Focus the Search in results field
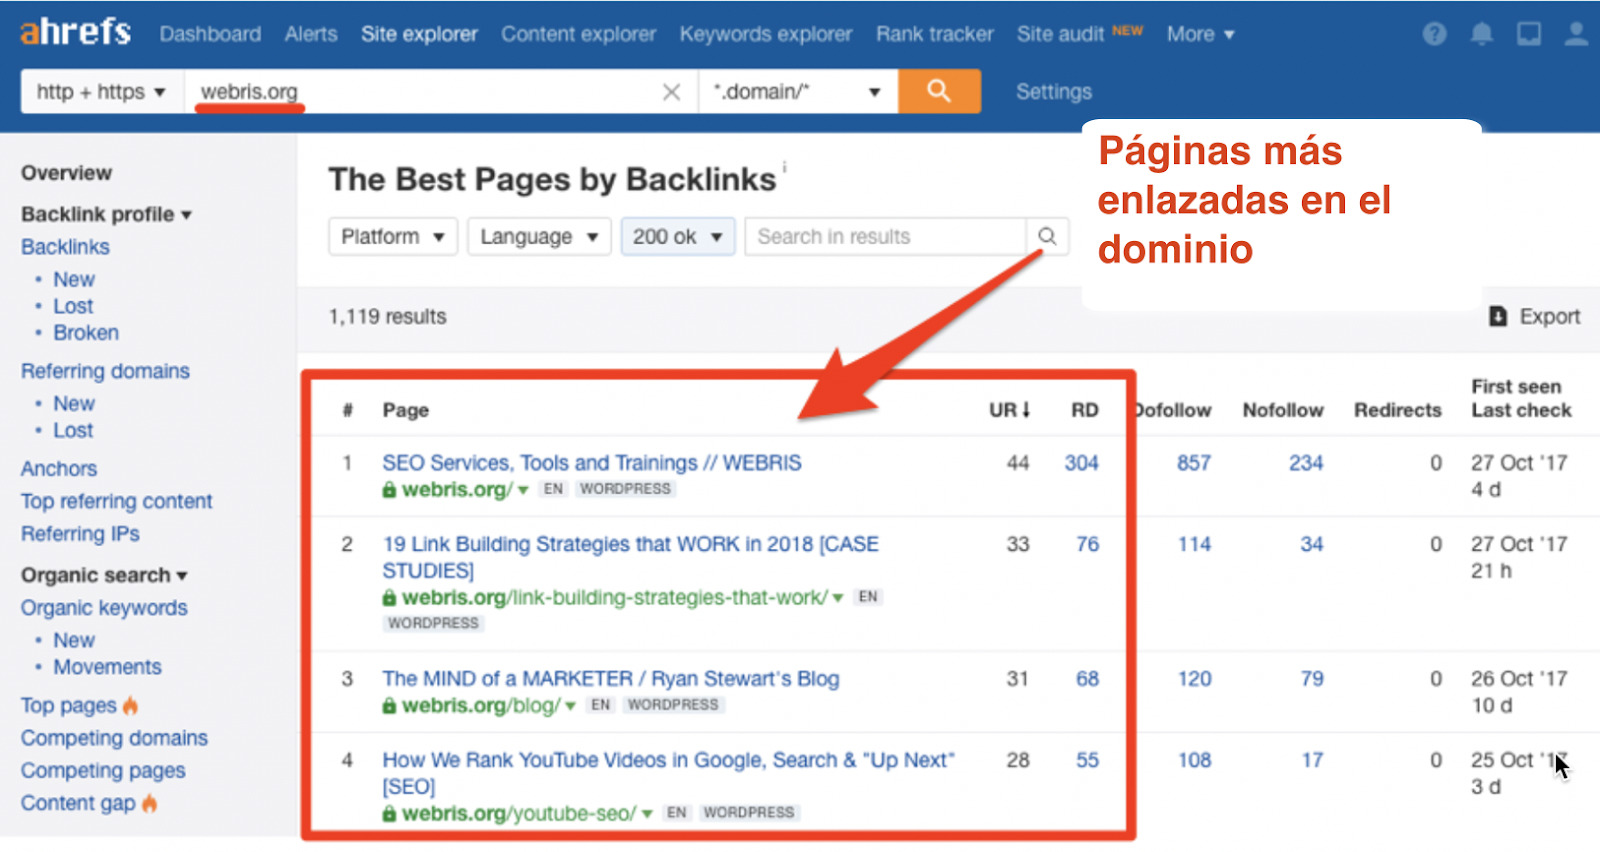 885,236
